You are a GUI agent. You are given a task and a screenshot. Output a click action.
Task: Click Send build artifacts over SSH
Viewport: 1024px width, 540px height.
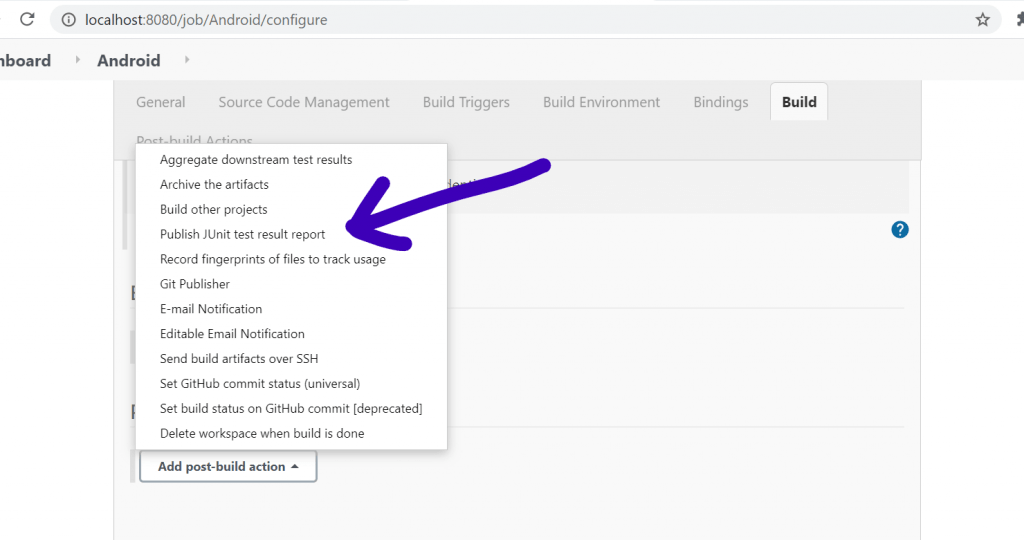click(x=239, y=359)
